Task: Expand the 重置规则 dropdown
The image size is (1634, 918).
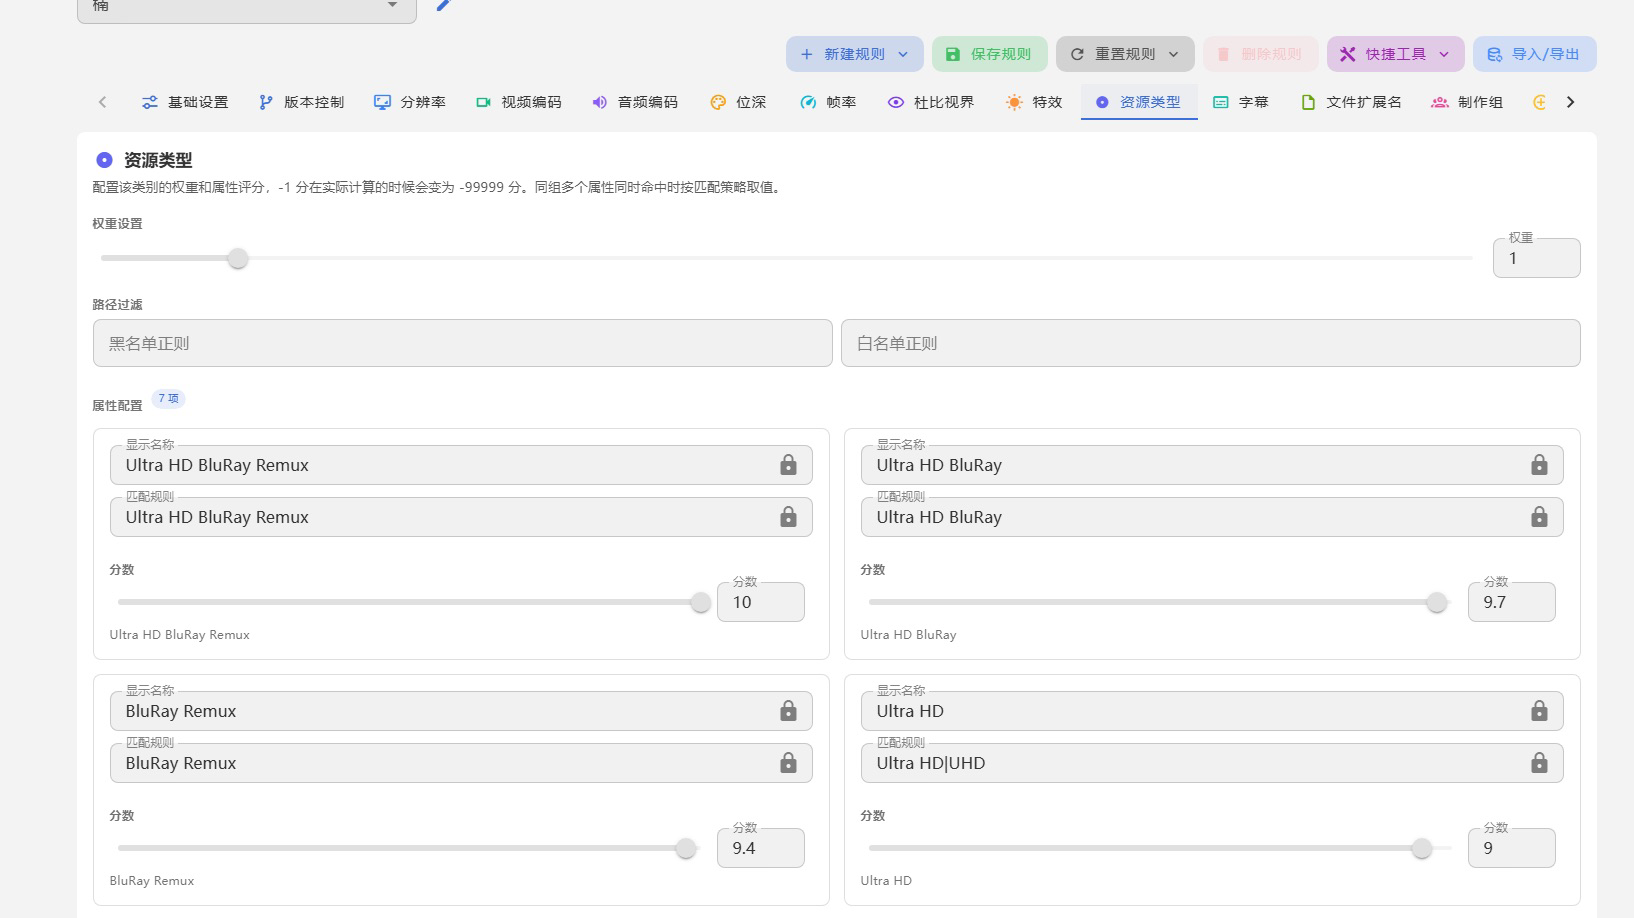Action: click(1125, 54)
